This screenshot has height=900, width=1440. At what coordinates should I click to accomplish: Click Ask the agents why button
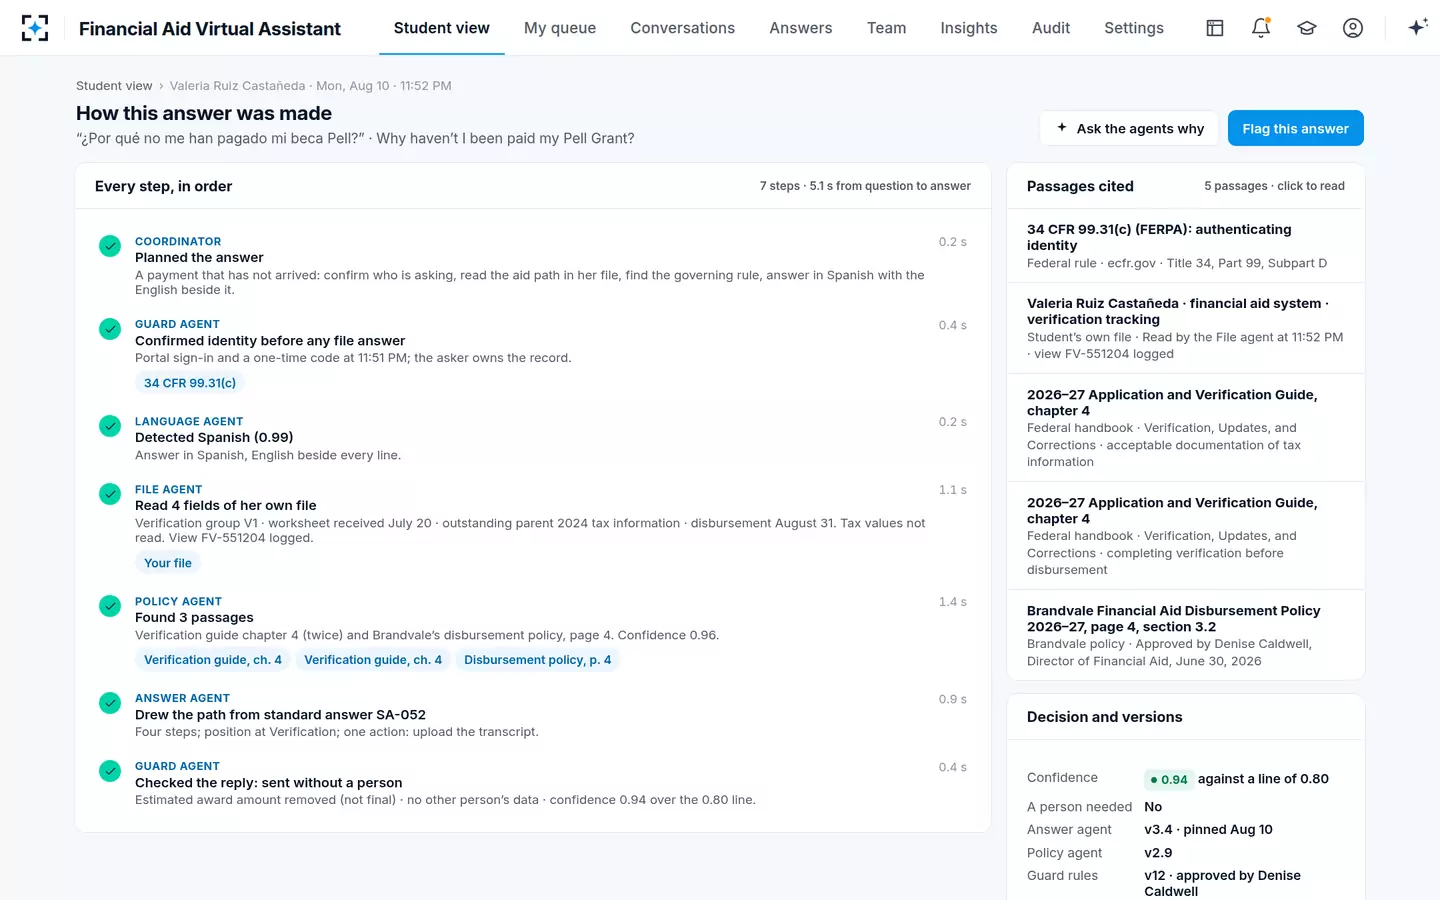tap(1129, 128)
